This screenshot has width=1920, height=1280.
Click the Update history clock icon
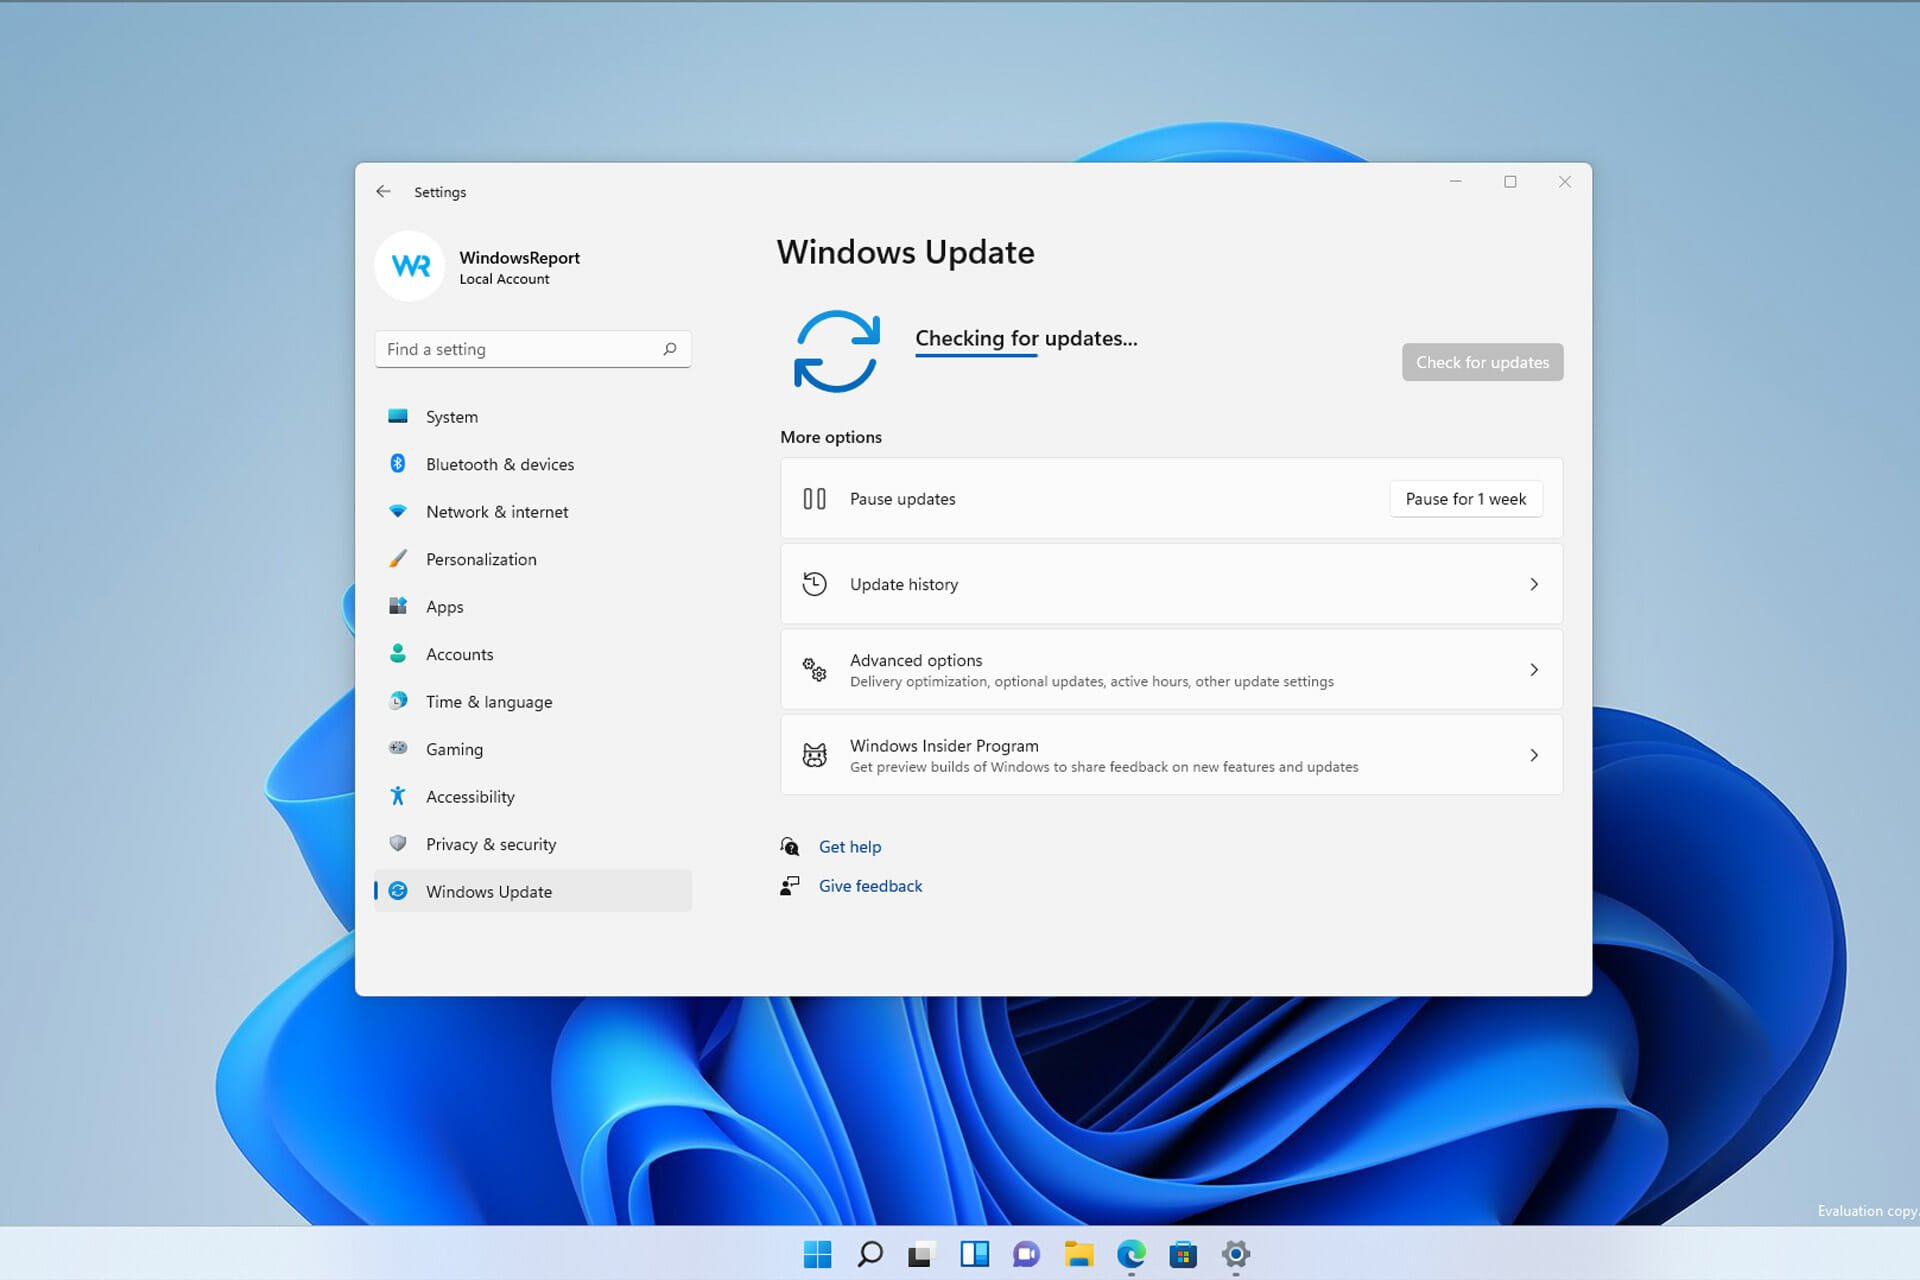coord(815,584)
